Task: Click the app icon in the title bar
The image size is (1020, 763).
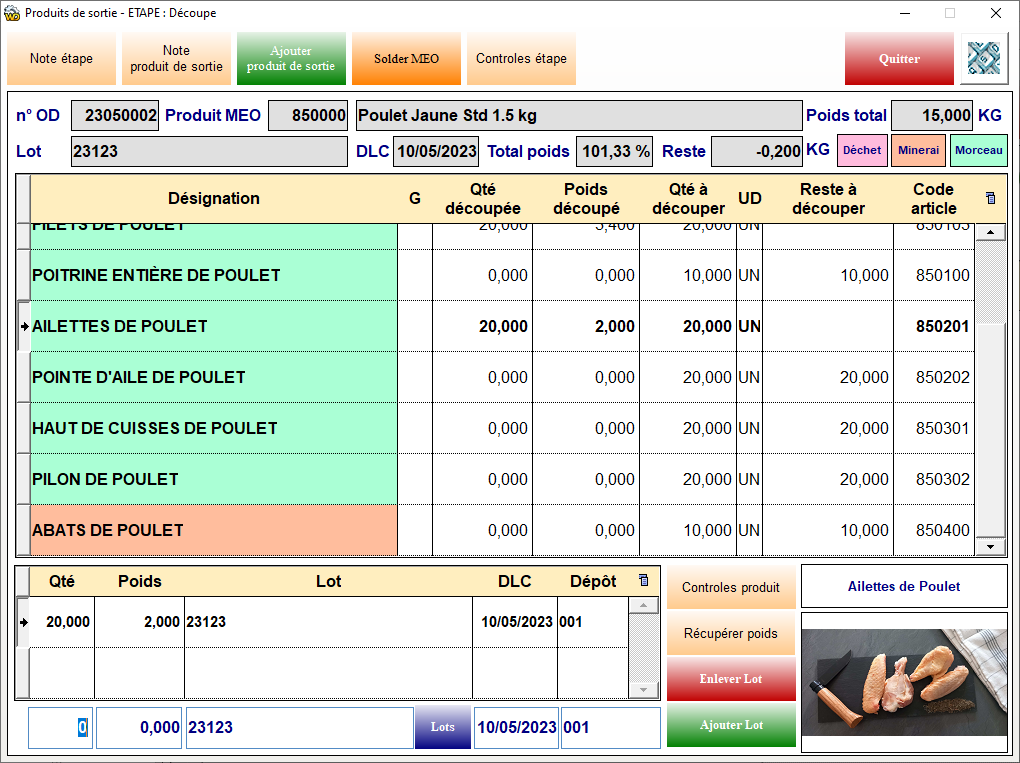Action: (x=12, y=13)
